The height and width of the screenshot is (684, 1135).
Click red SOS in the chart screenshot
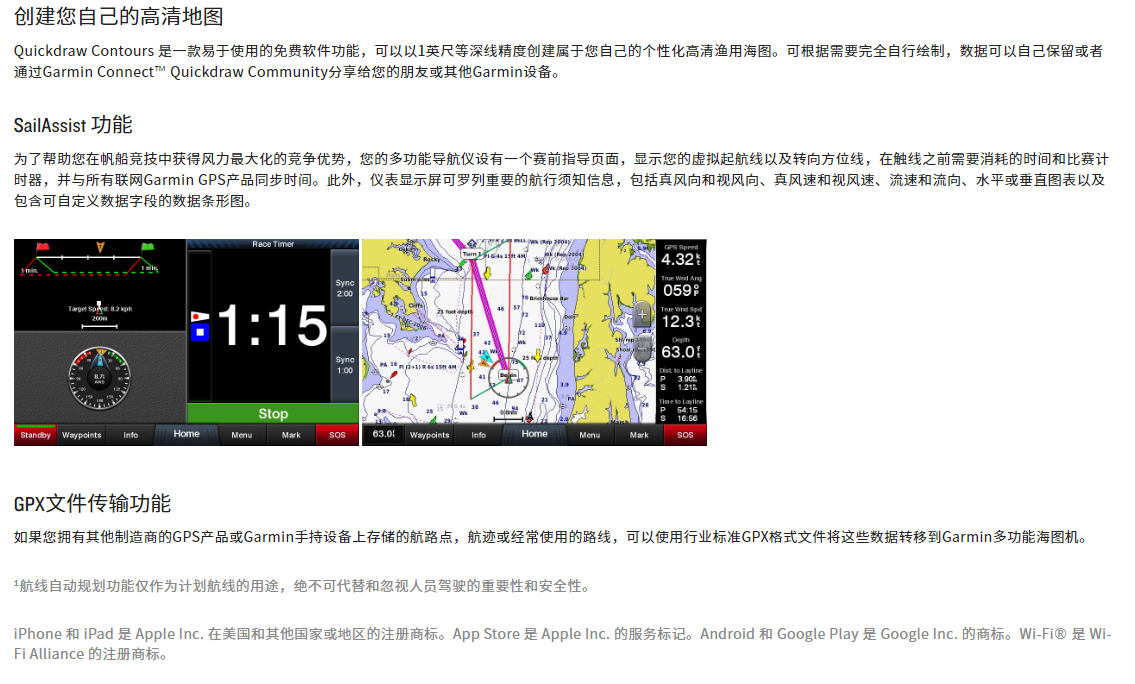685,435
